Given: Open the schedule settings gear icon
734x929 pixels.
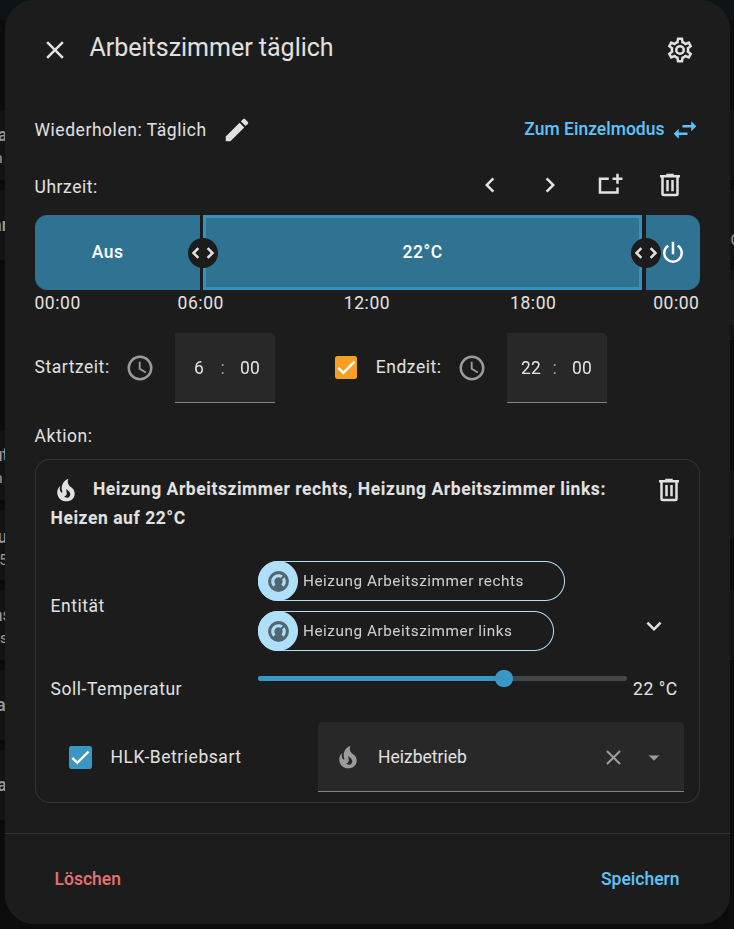Looking at the screenshot, I should coord(680,50).
